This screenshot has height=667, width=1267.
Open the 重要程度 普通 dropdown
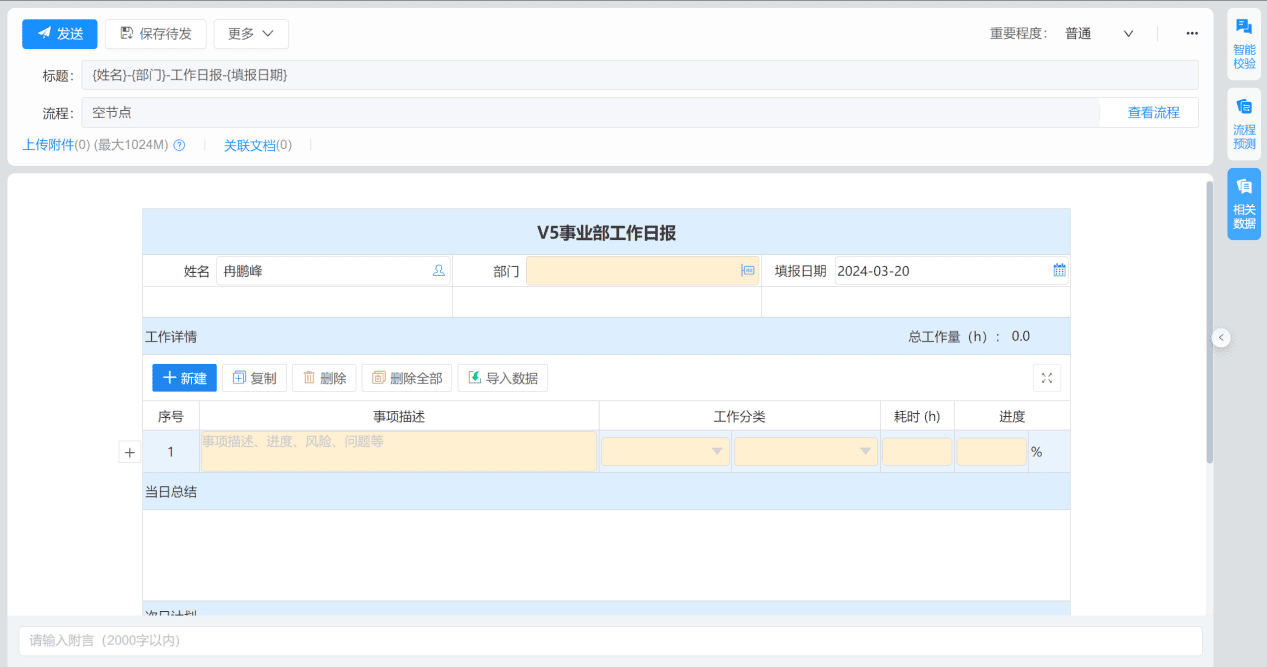pos(1098,34)
